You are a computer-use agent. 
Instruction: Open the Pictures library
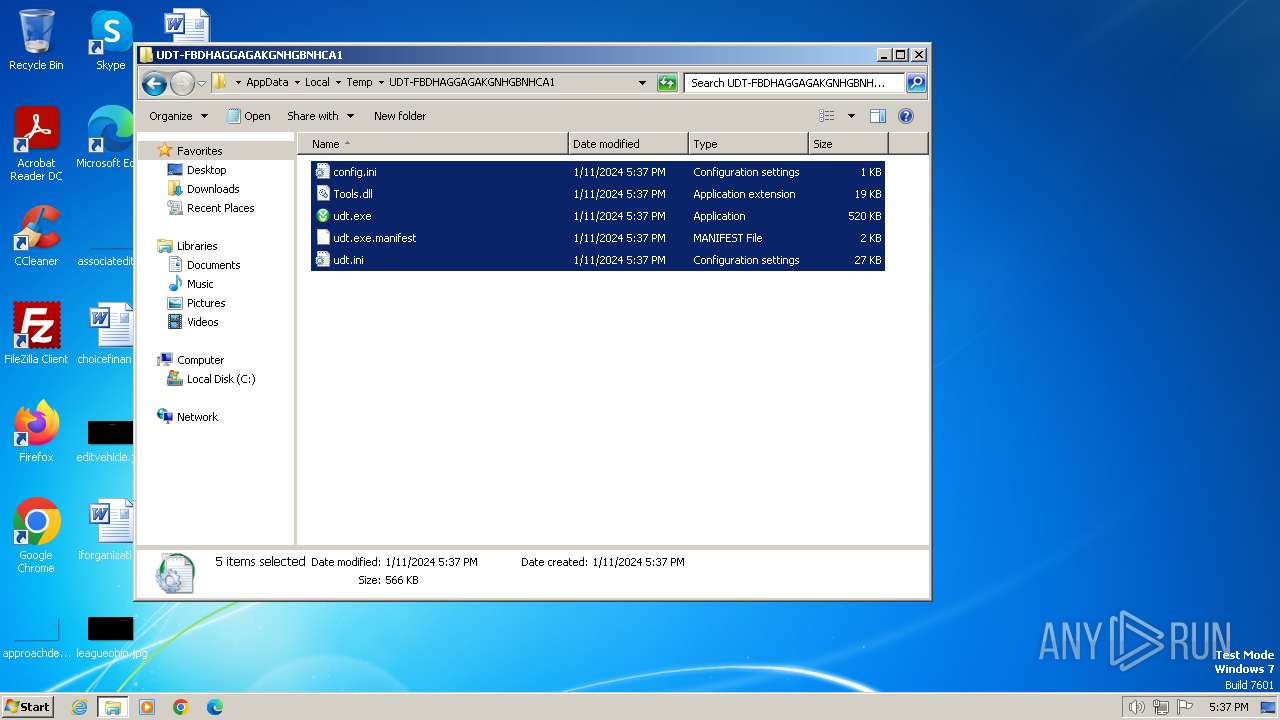click(x=206, y=303)
